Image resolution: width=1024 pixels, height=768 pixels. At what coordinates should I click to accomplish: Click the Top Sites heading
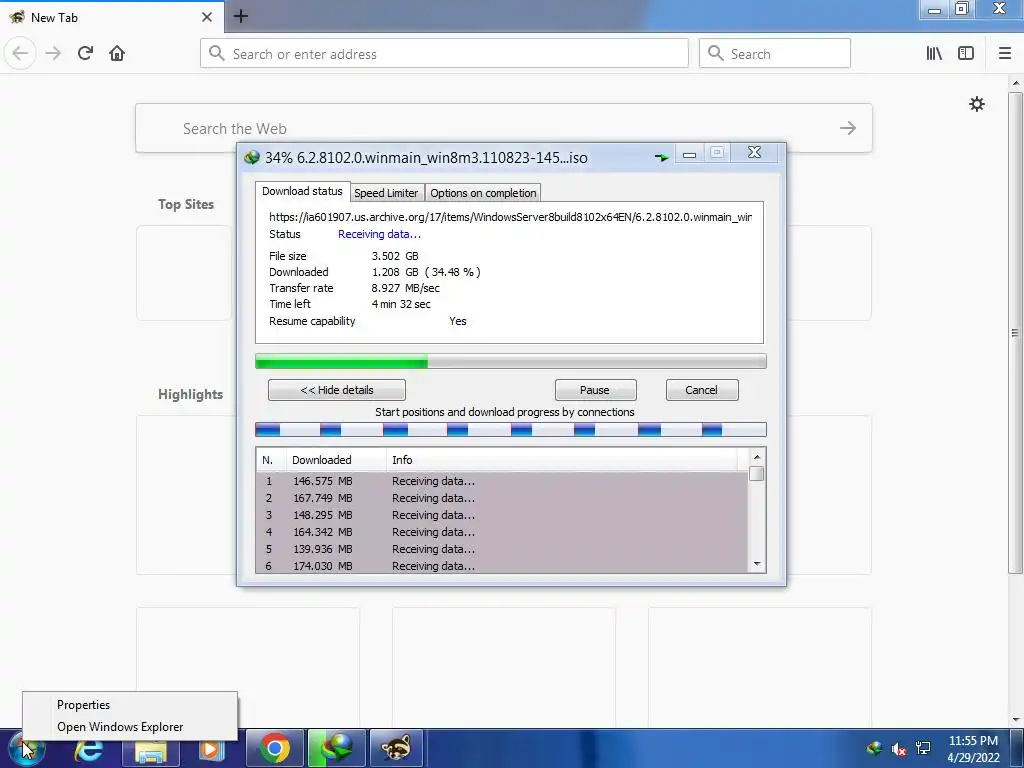point(185,204)
